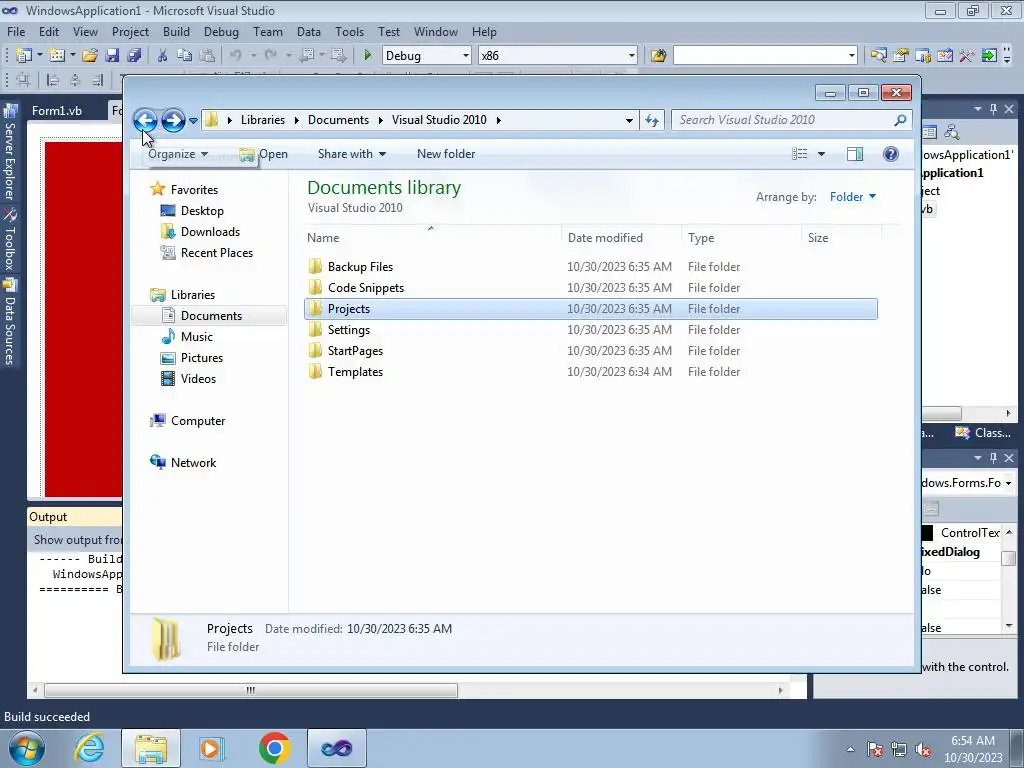The image size is (1024, 768).
Task: Click the ControlText black color swatch
Action: point(927,533)
